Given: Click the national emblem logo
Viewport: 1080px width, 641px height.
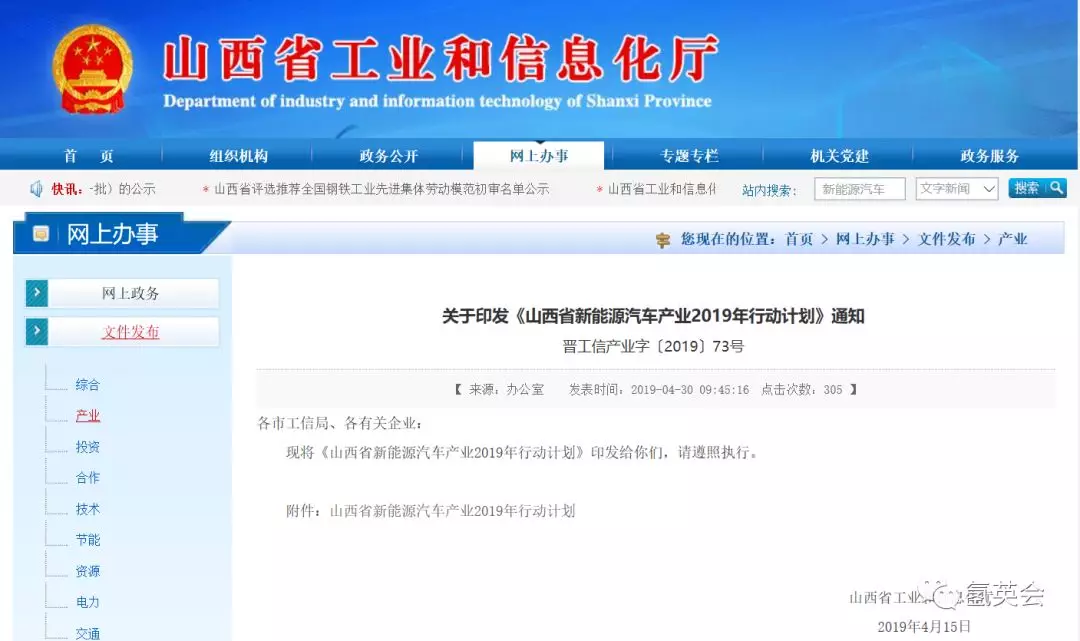Looking at the screenshot, I should [91, 68].
